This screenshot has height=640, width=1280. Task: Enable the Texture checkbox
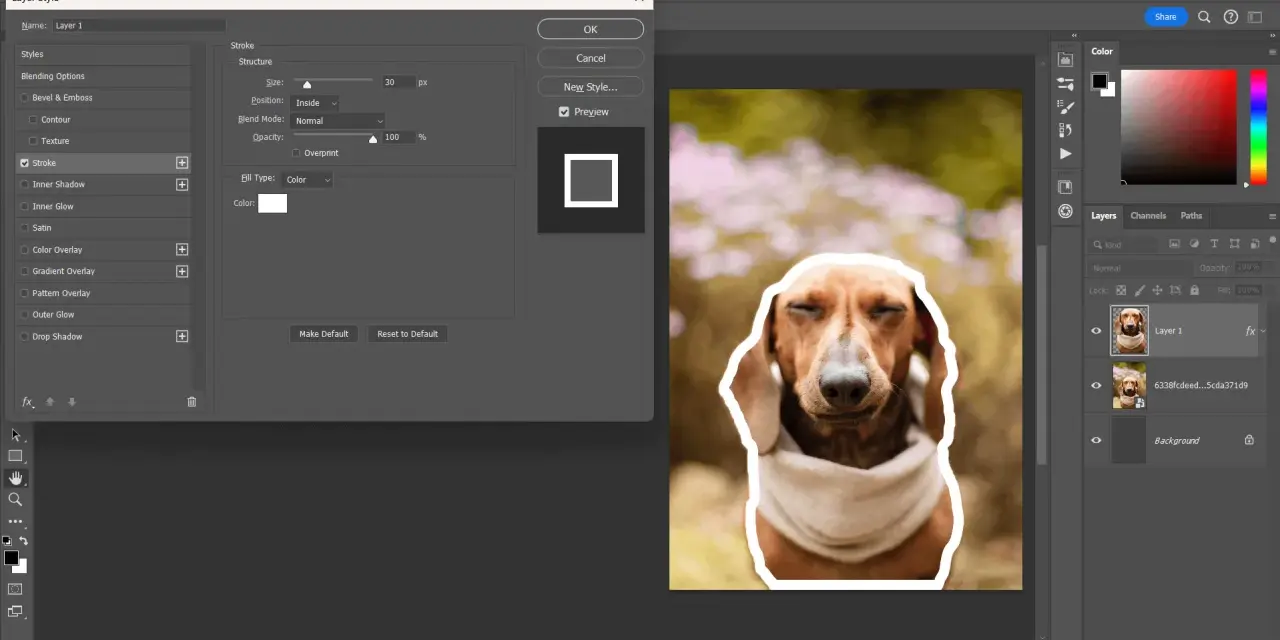tap(33, 141)
